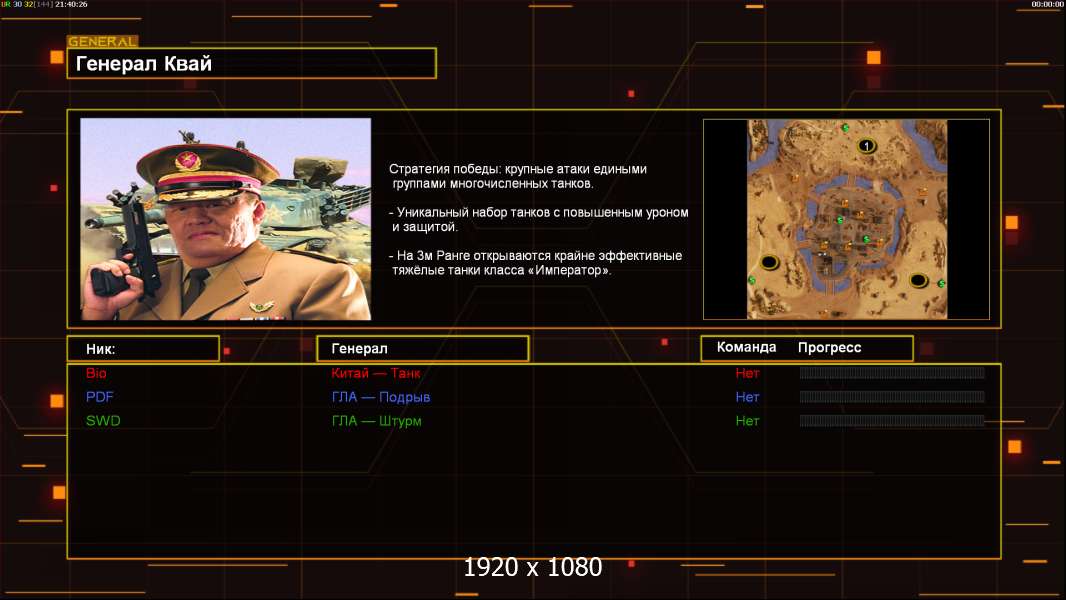Image resolution: width=1066 pixels, height=600 pixels.
Task: Click Bio's loading progress bar
Action: [x=892, y=372]
